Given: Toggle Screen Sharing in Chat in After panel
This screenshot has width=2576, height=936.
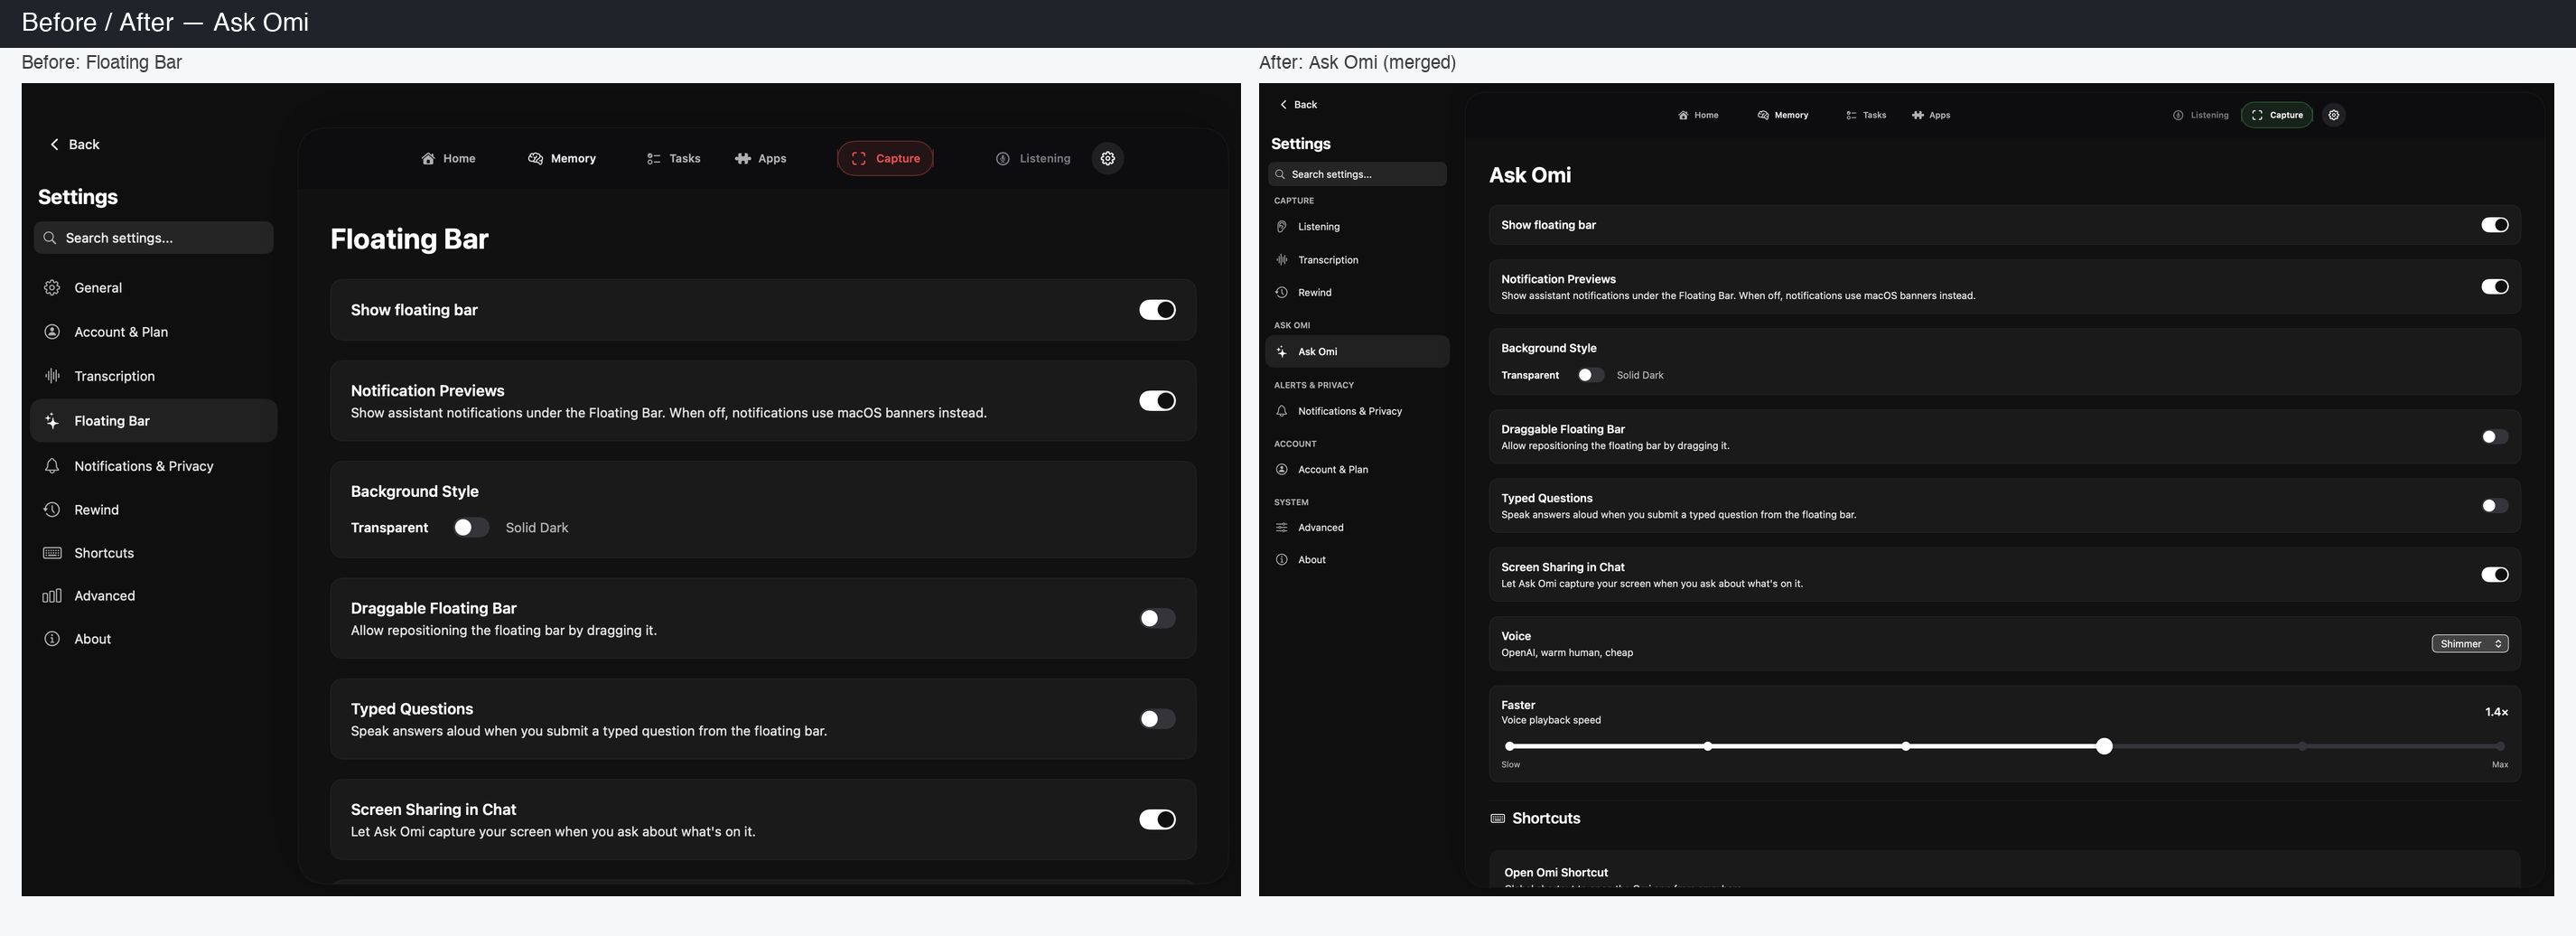Looking at the screenshot, I should [x=2494, y=575].
